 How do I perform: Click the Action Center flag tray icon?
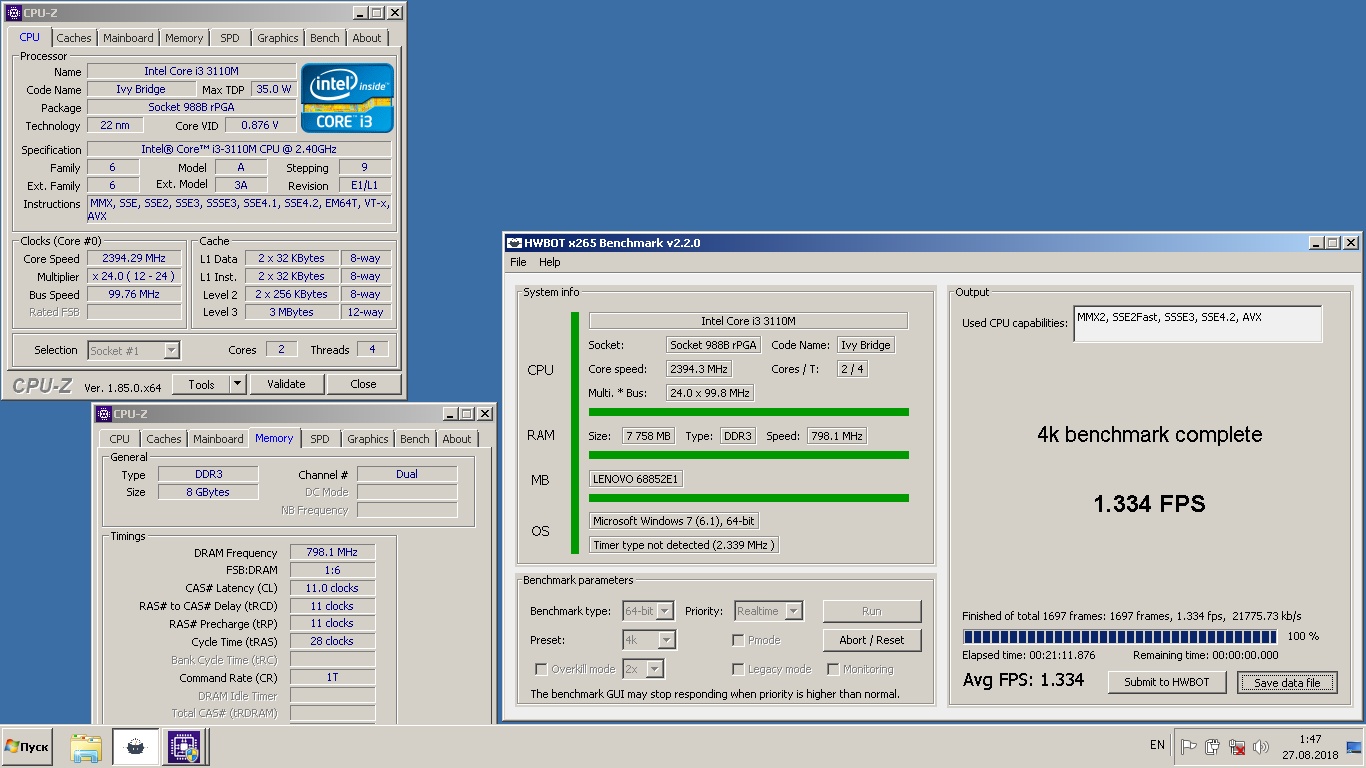point(1188,746)
